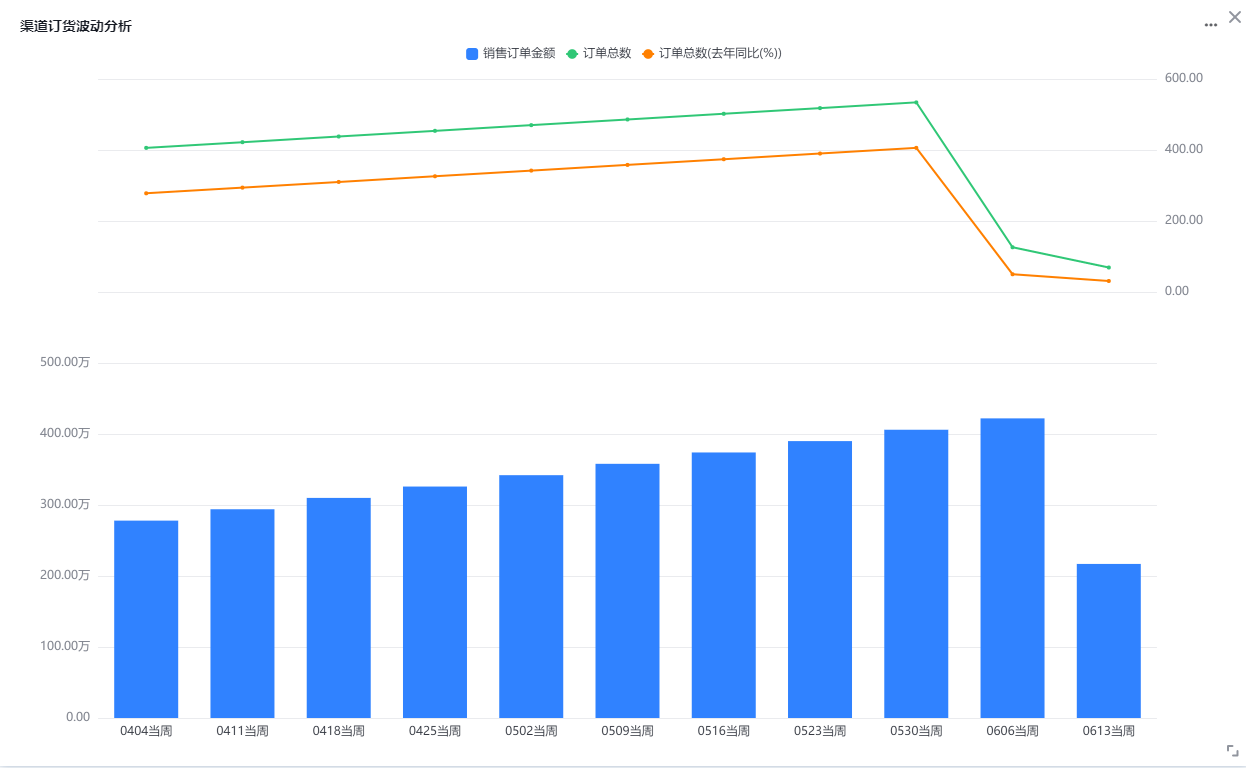
Task: Close the chart dialog with the X
Action: pyautogui.click(x=1234, y=16)
